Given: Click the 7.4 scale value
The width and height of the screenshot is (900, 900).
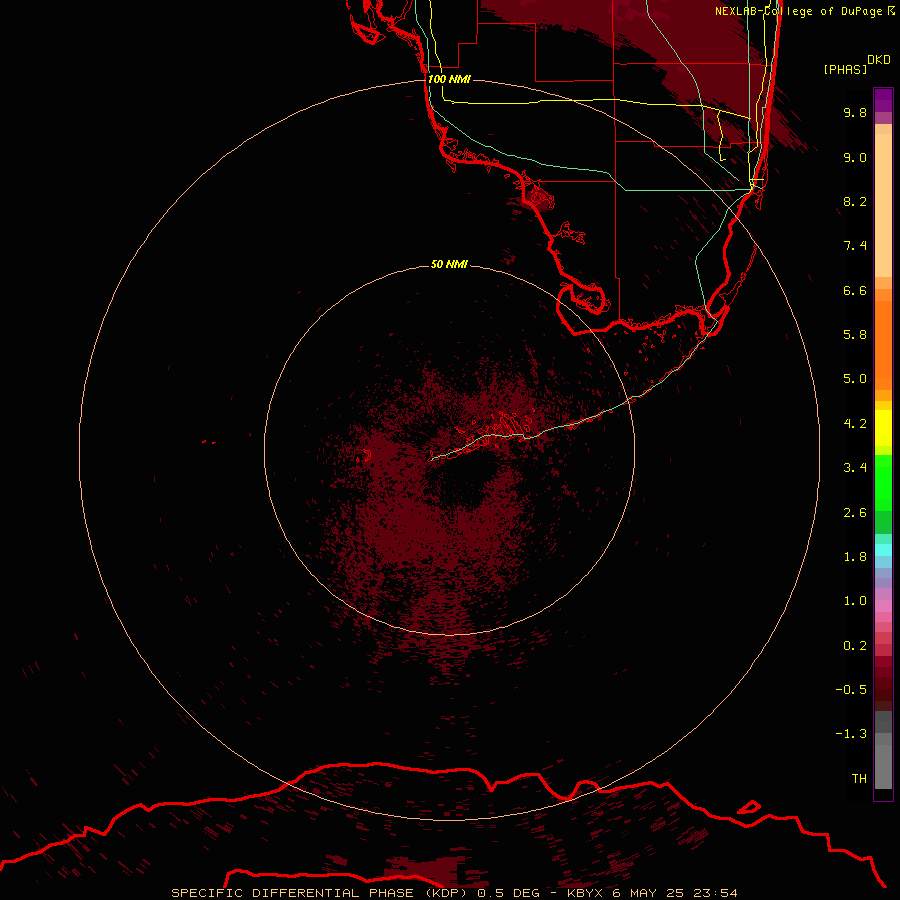Looking at the screenshot, I should [855, 246].
